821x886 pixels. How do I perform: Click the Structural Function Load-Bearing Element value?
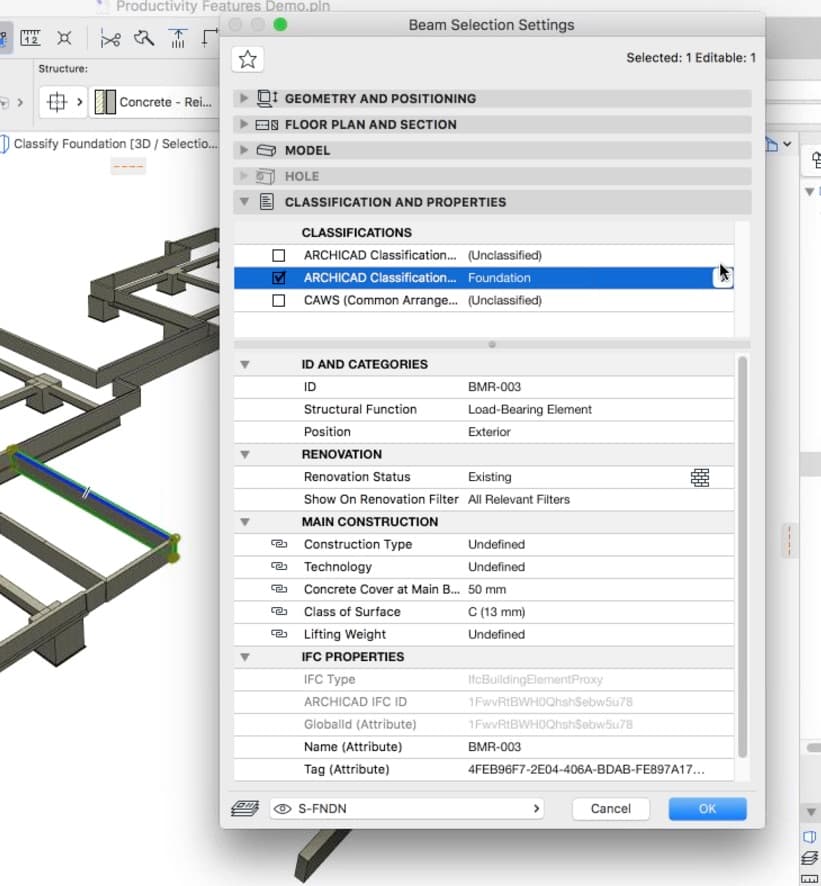529,410
